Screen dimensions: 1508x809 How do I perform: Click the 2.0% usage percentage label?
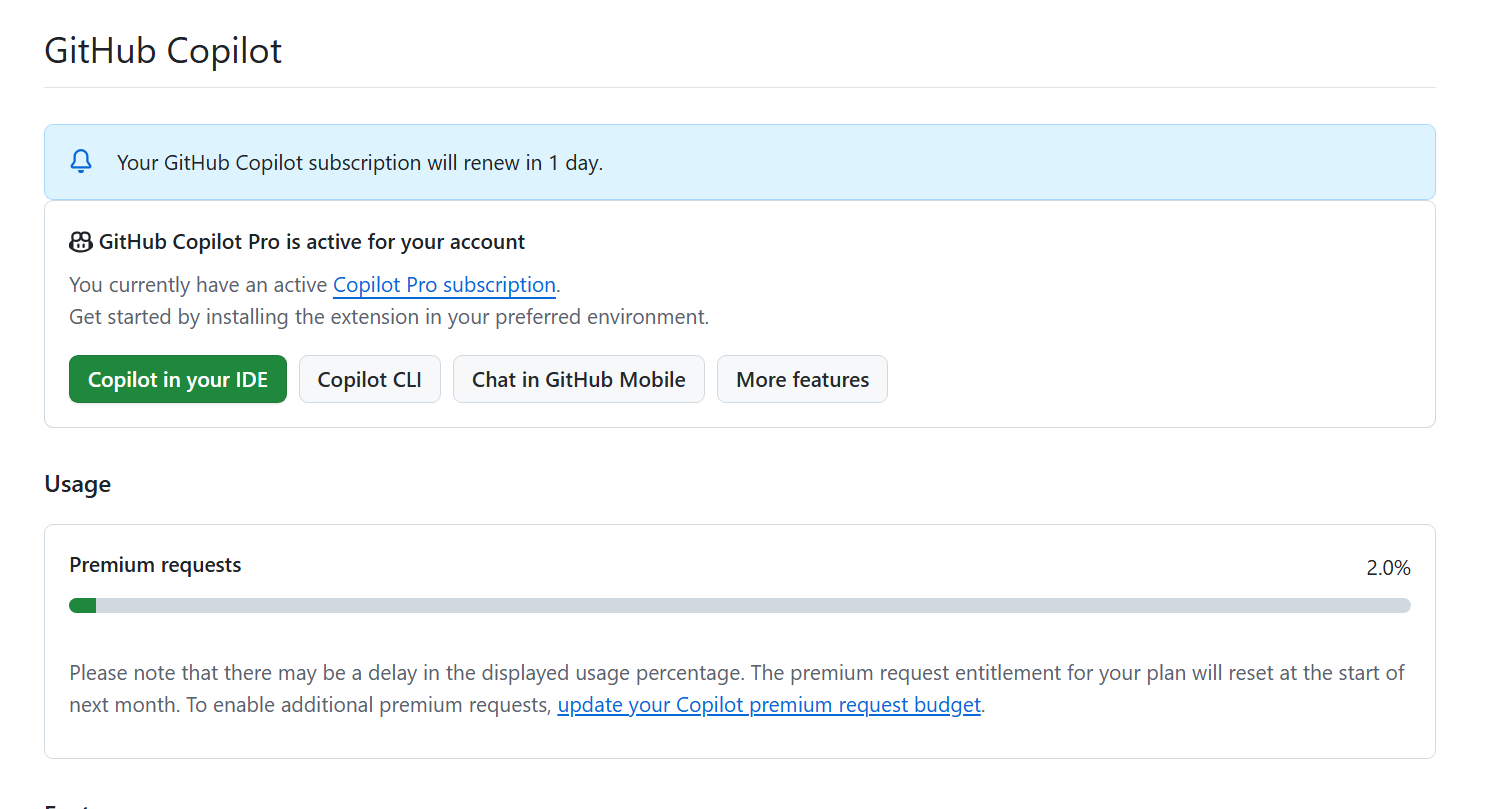point(1388,568)
